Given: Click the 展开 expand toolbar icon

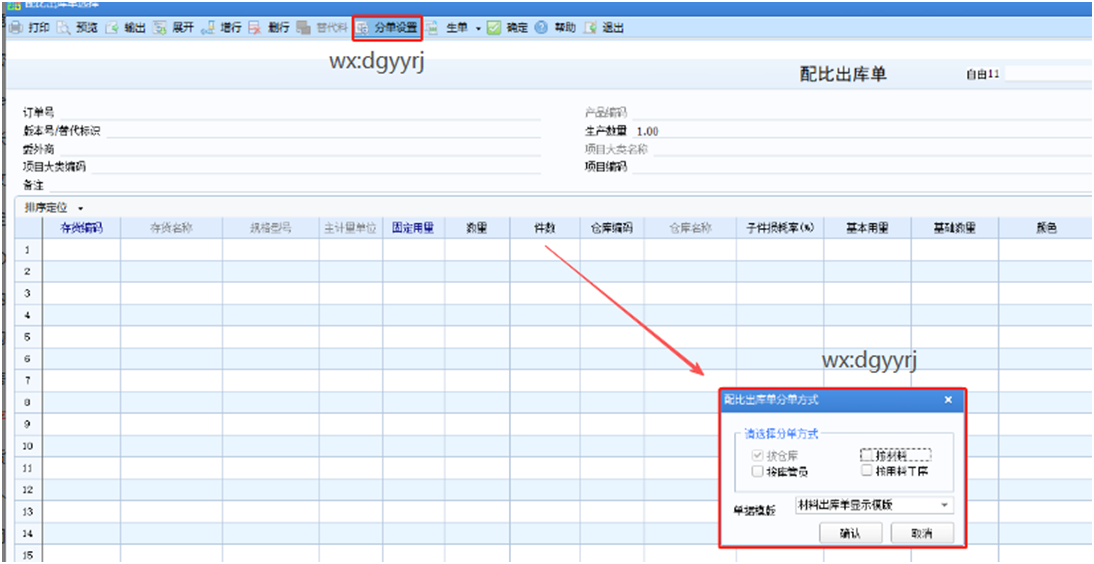Looking at the screenshot, I should pyautogui.click(x=160, y=28).
